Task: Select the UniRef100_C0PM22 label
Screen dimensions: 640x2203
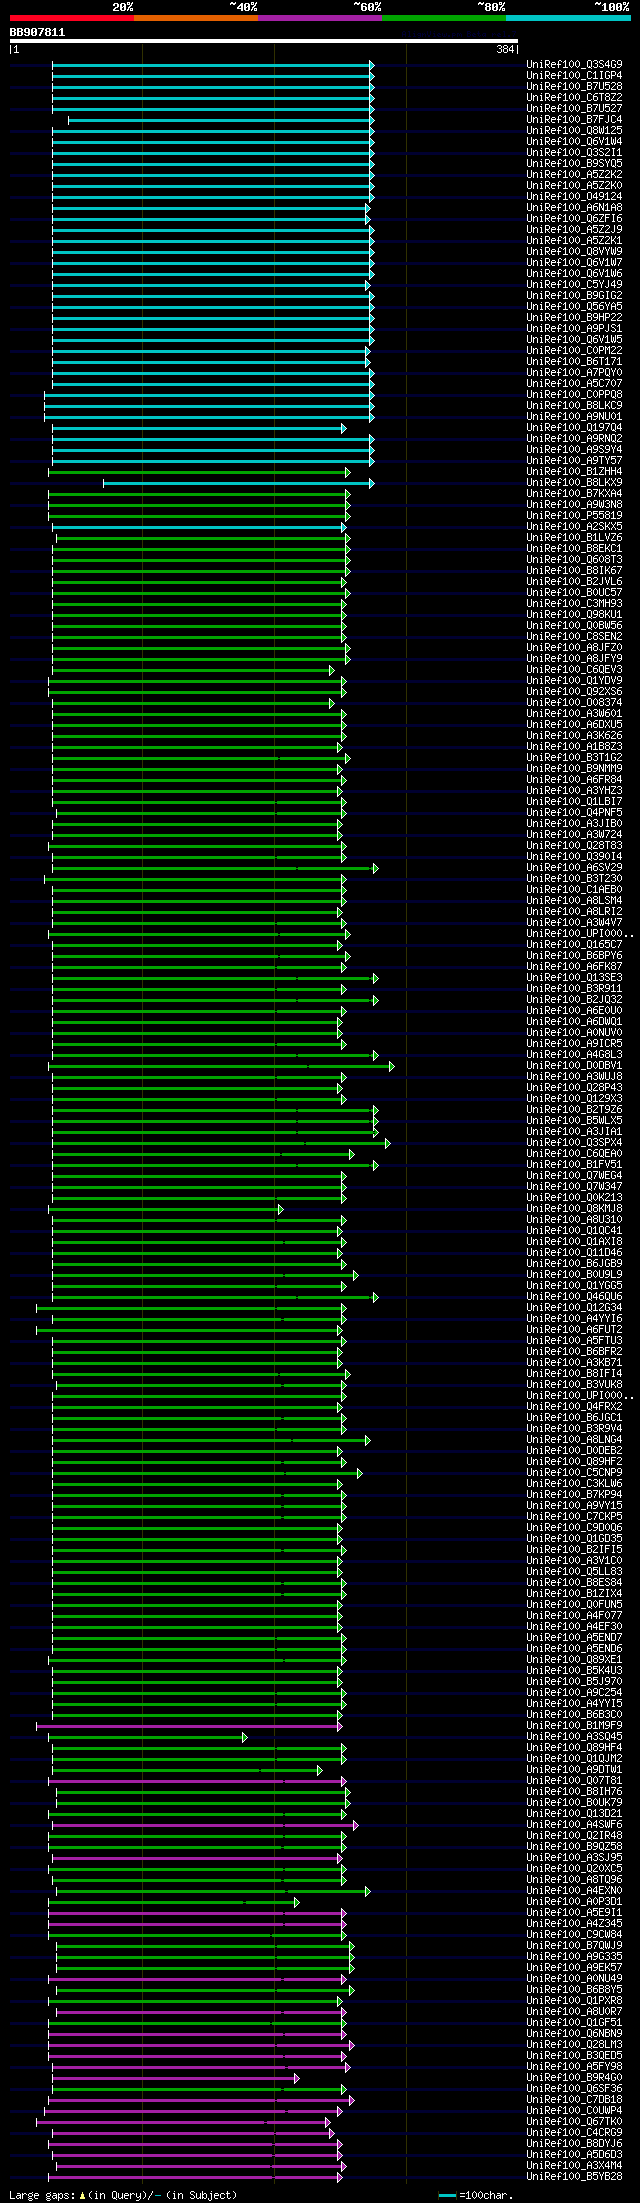Action: click(x=574, y=351)
